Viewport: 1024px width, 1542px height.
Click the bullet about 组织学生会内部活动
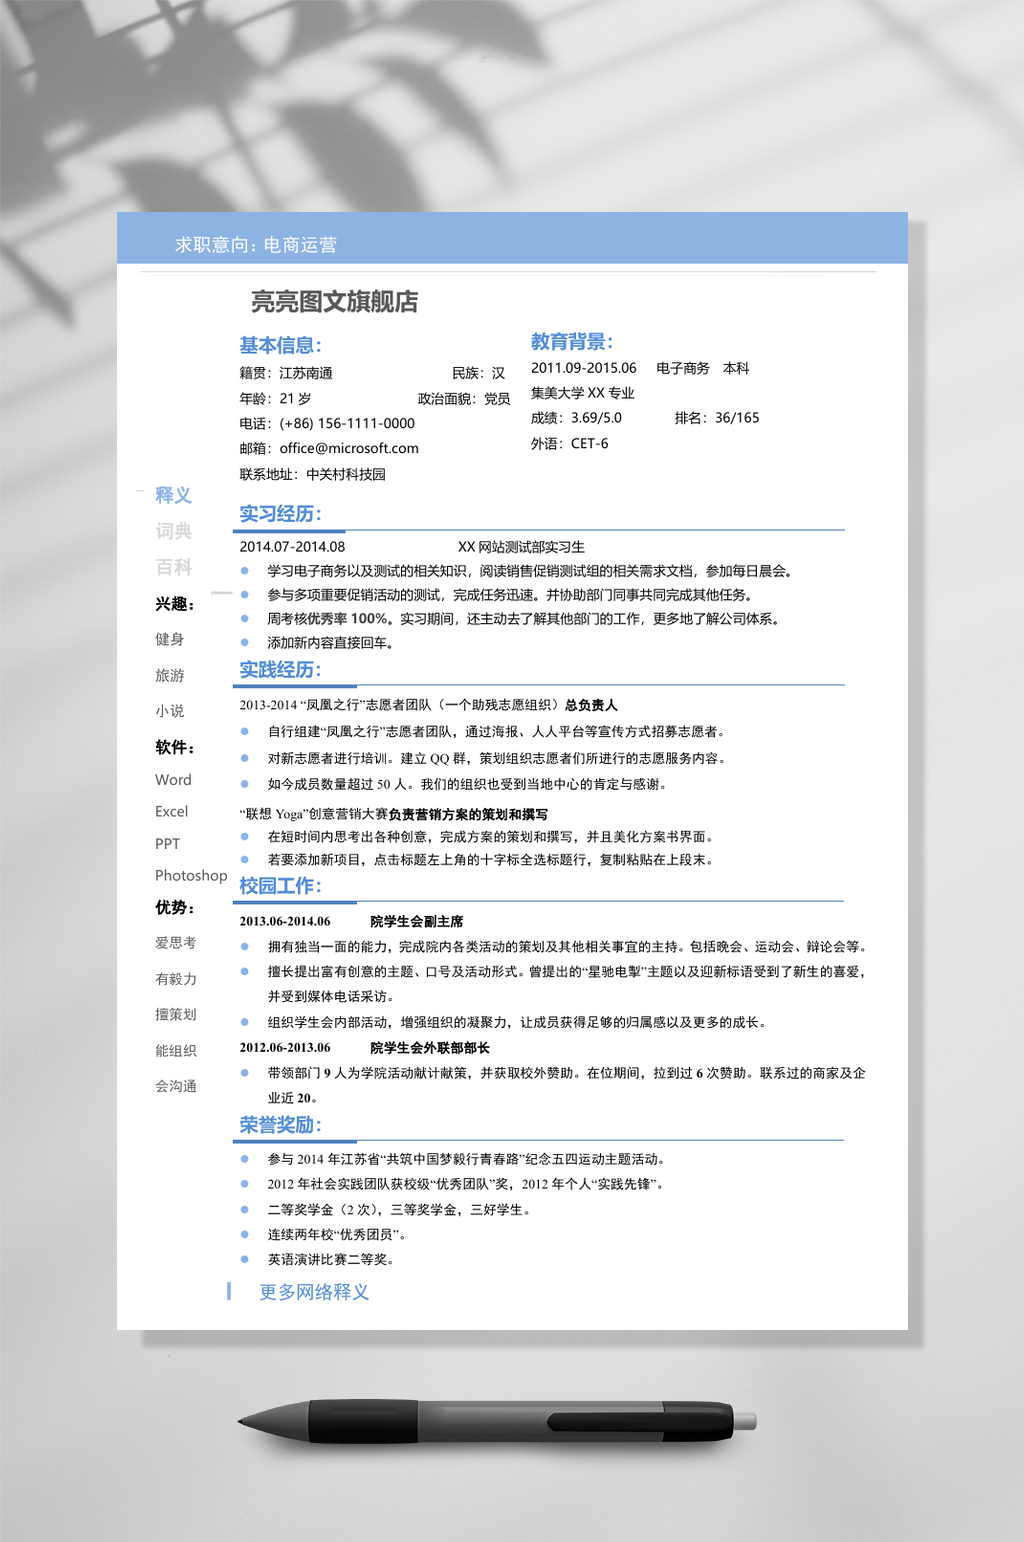(x=517, y=1022)
